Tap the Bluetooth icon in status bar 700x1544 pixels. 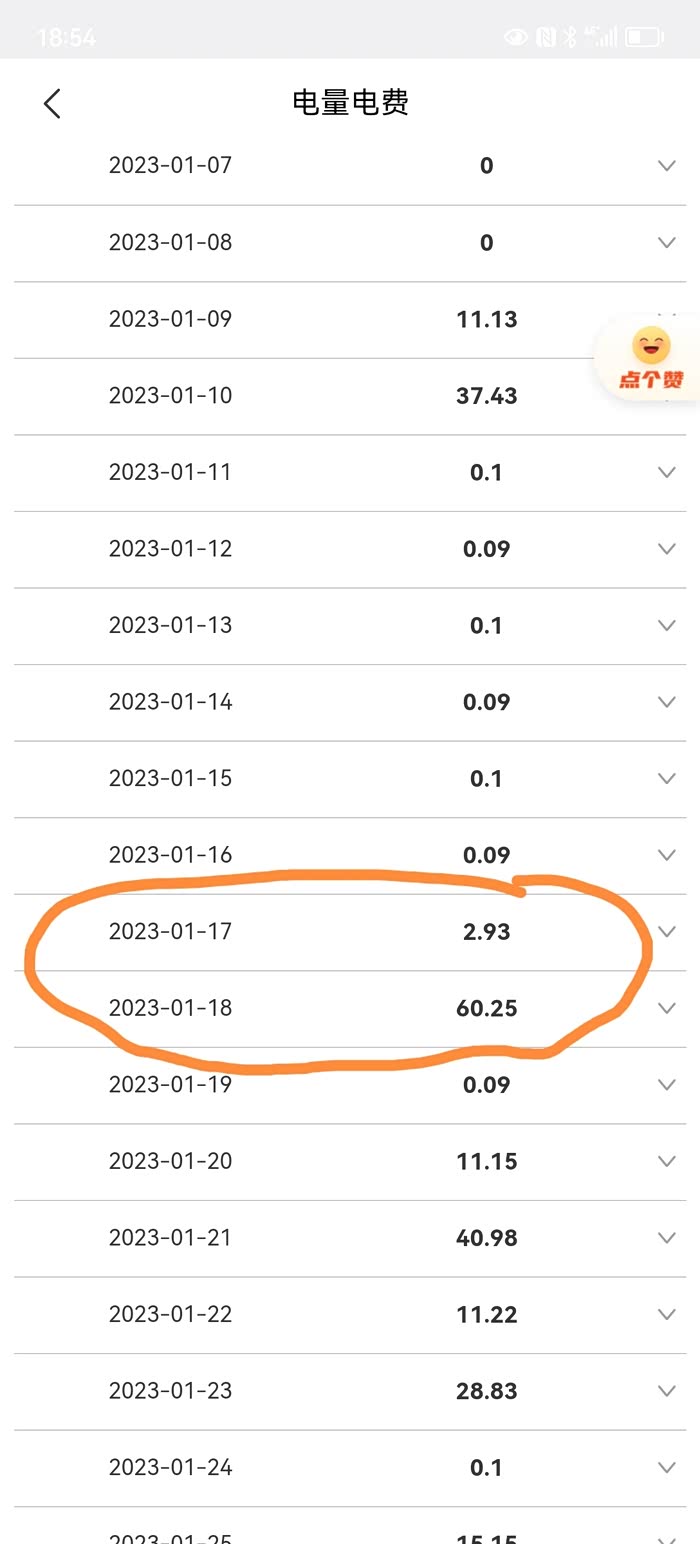[569, 38]
